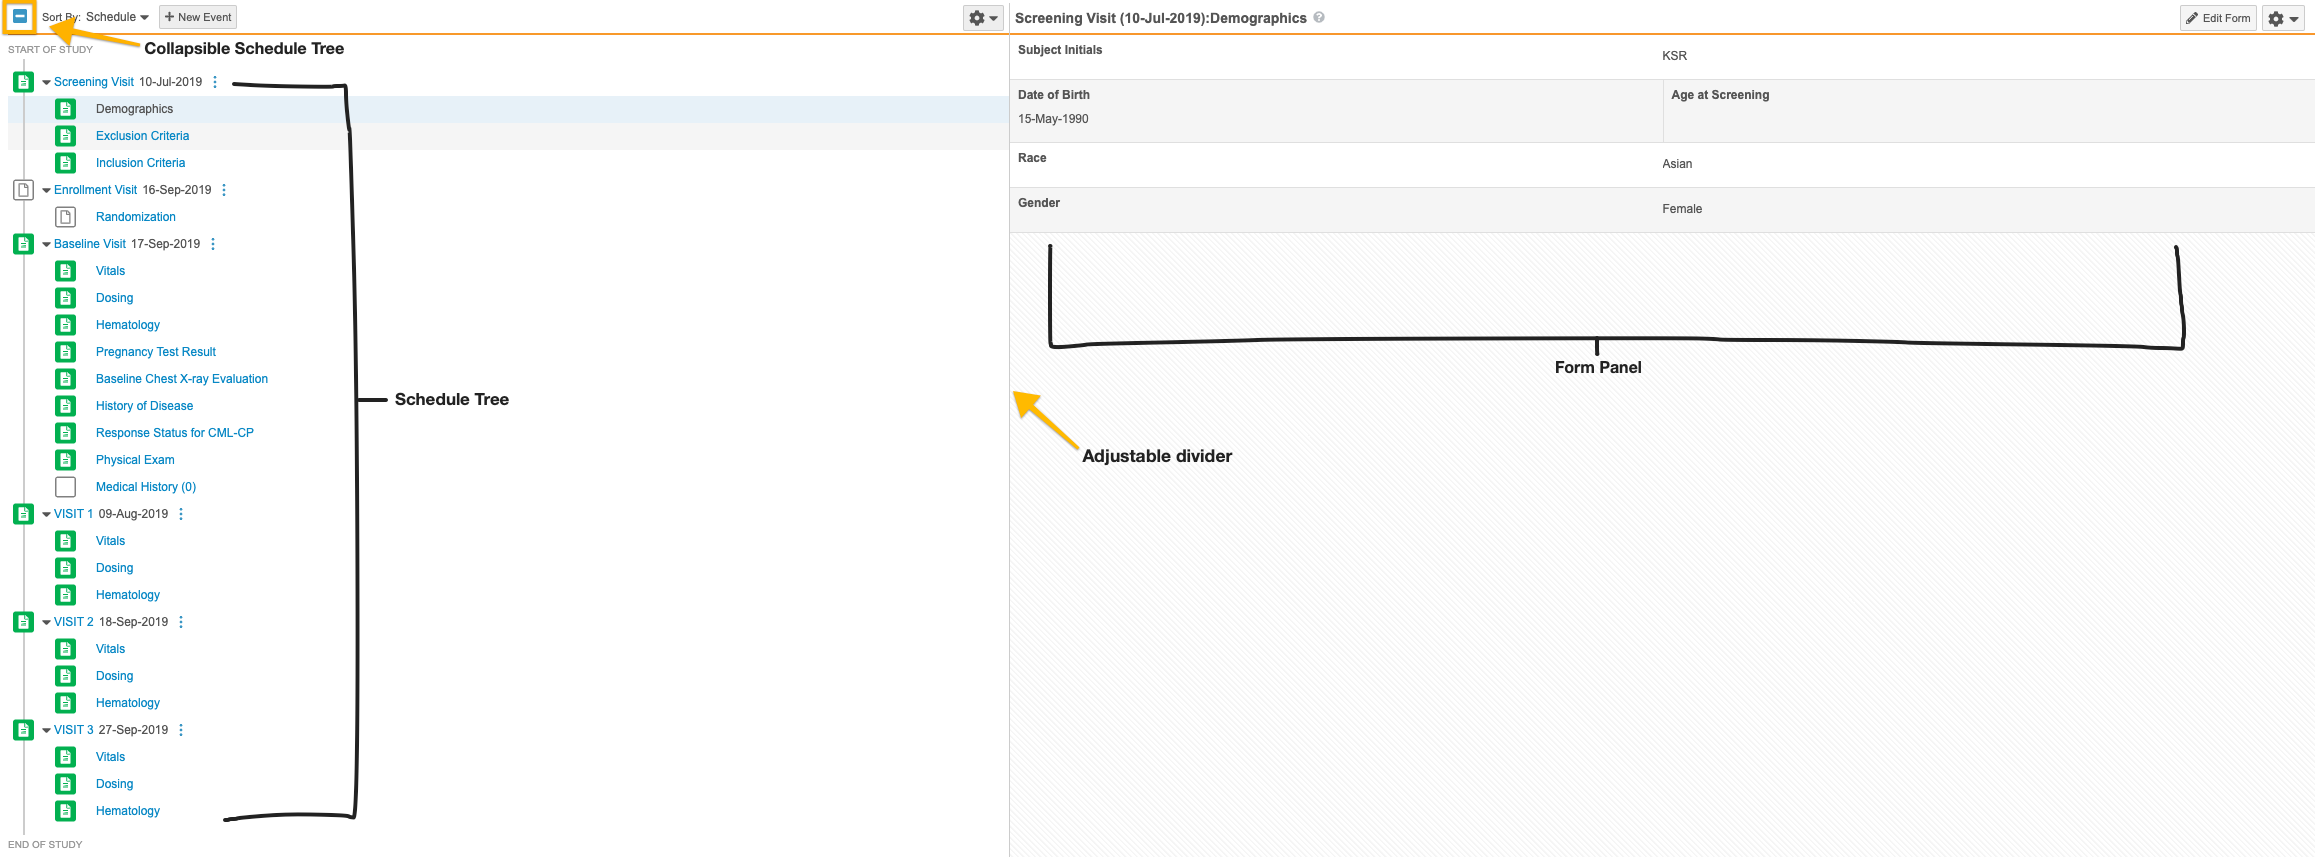
Task: Collapse the VISIT 2 event arrow
Action: [46, 622]
